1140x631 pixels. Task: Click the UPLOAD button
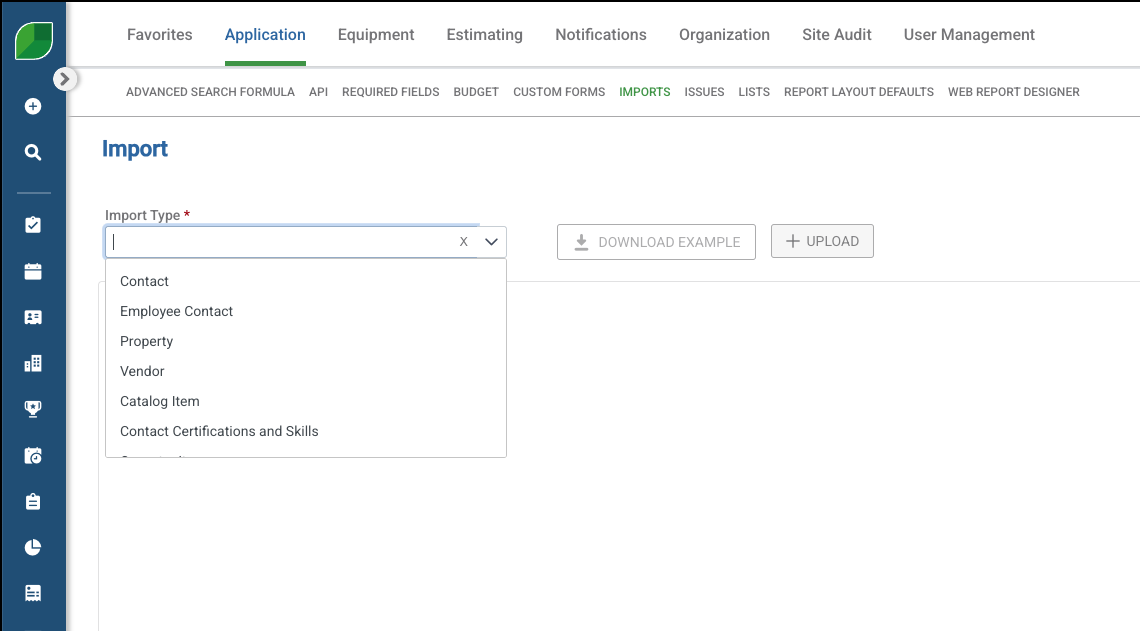click(x=822, y=241)
